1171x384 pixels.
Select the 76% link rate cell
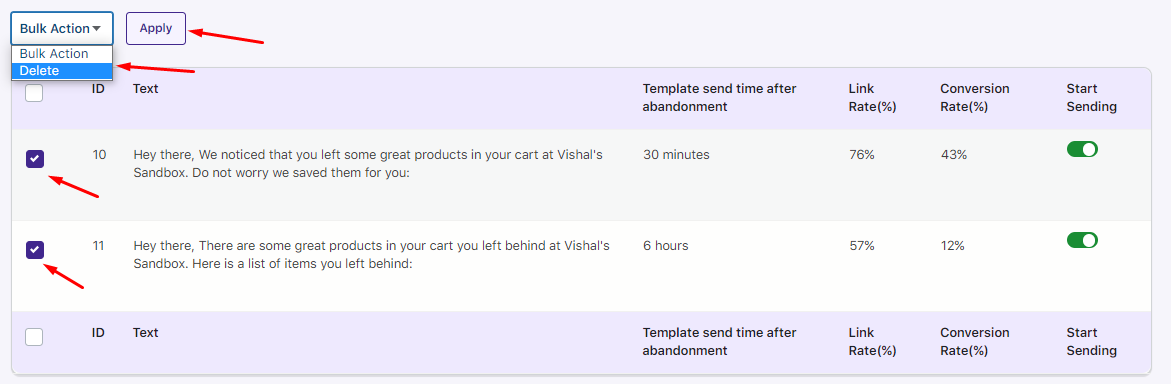point(862,155)
